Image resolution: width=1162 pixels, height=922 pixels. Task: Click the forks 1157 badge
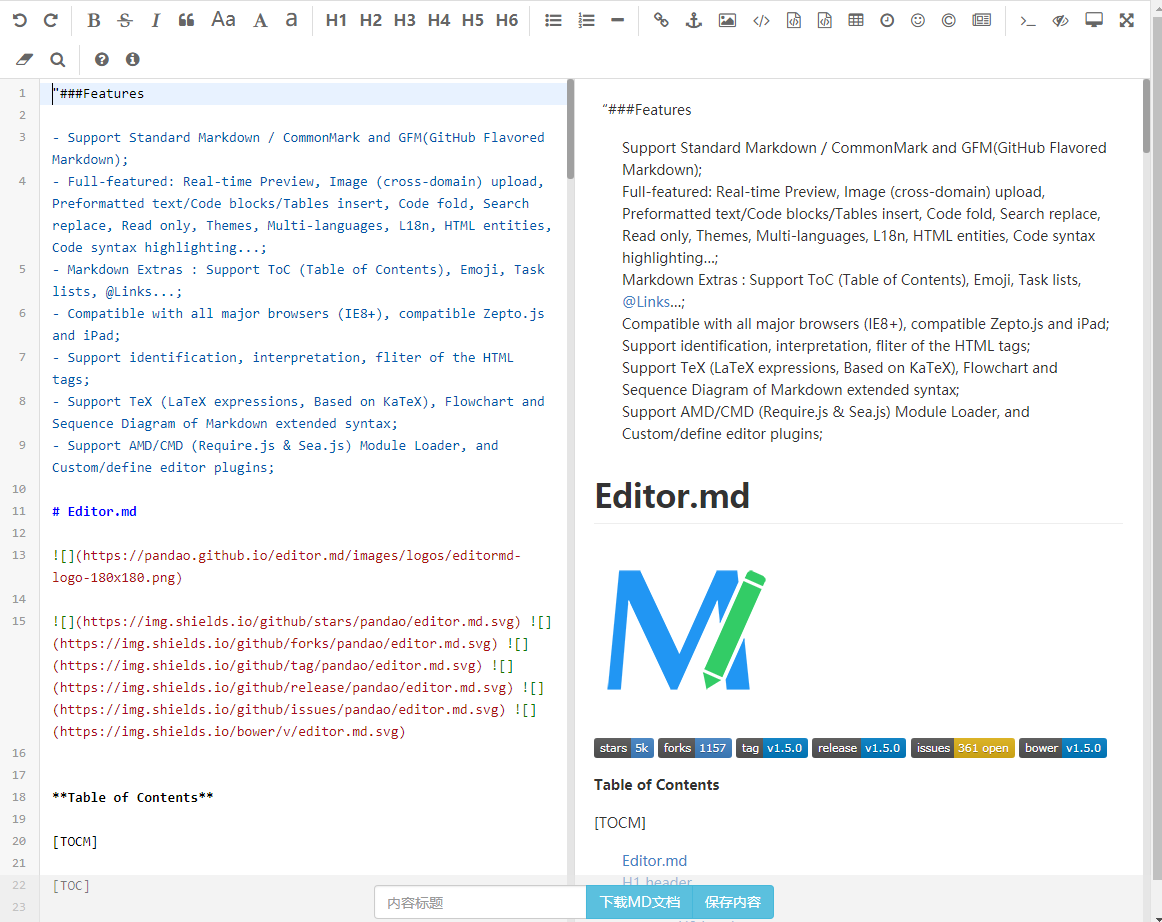pyautogui.click(x=694, y=748)
